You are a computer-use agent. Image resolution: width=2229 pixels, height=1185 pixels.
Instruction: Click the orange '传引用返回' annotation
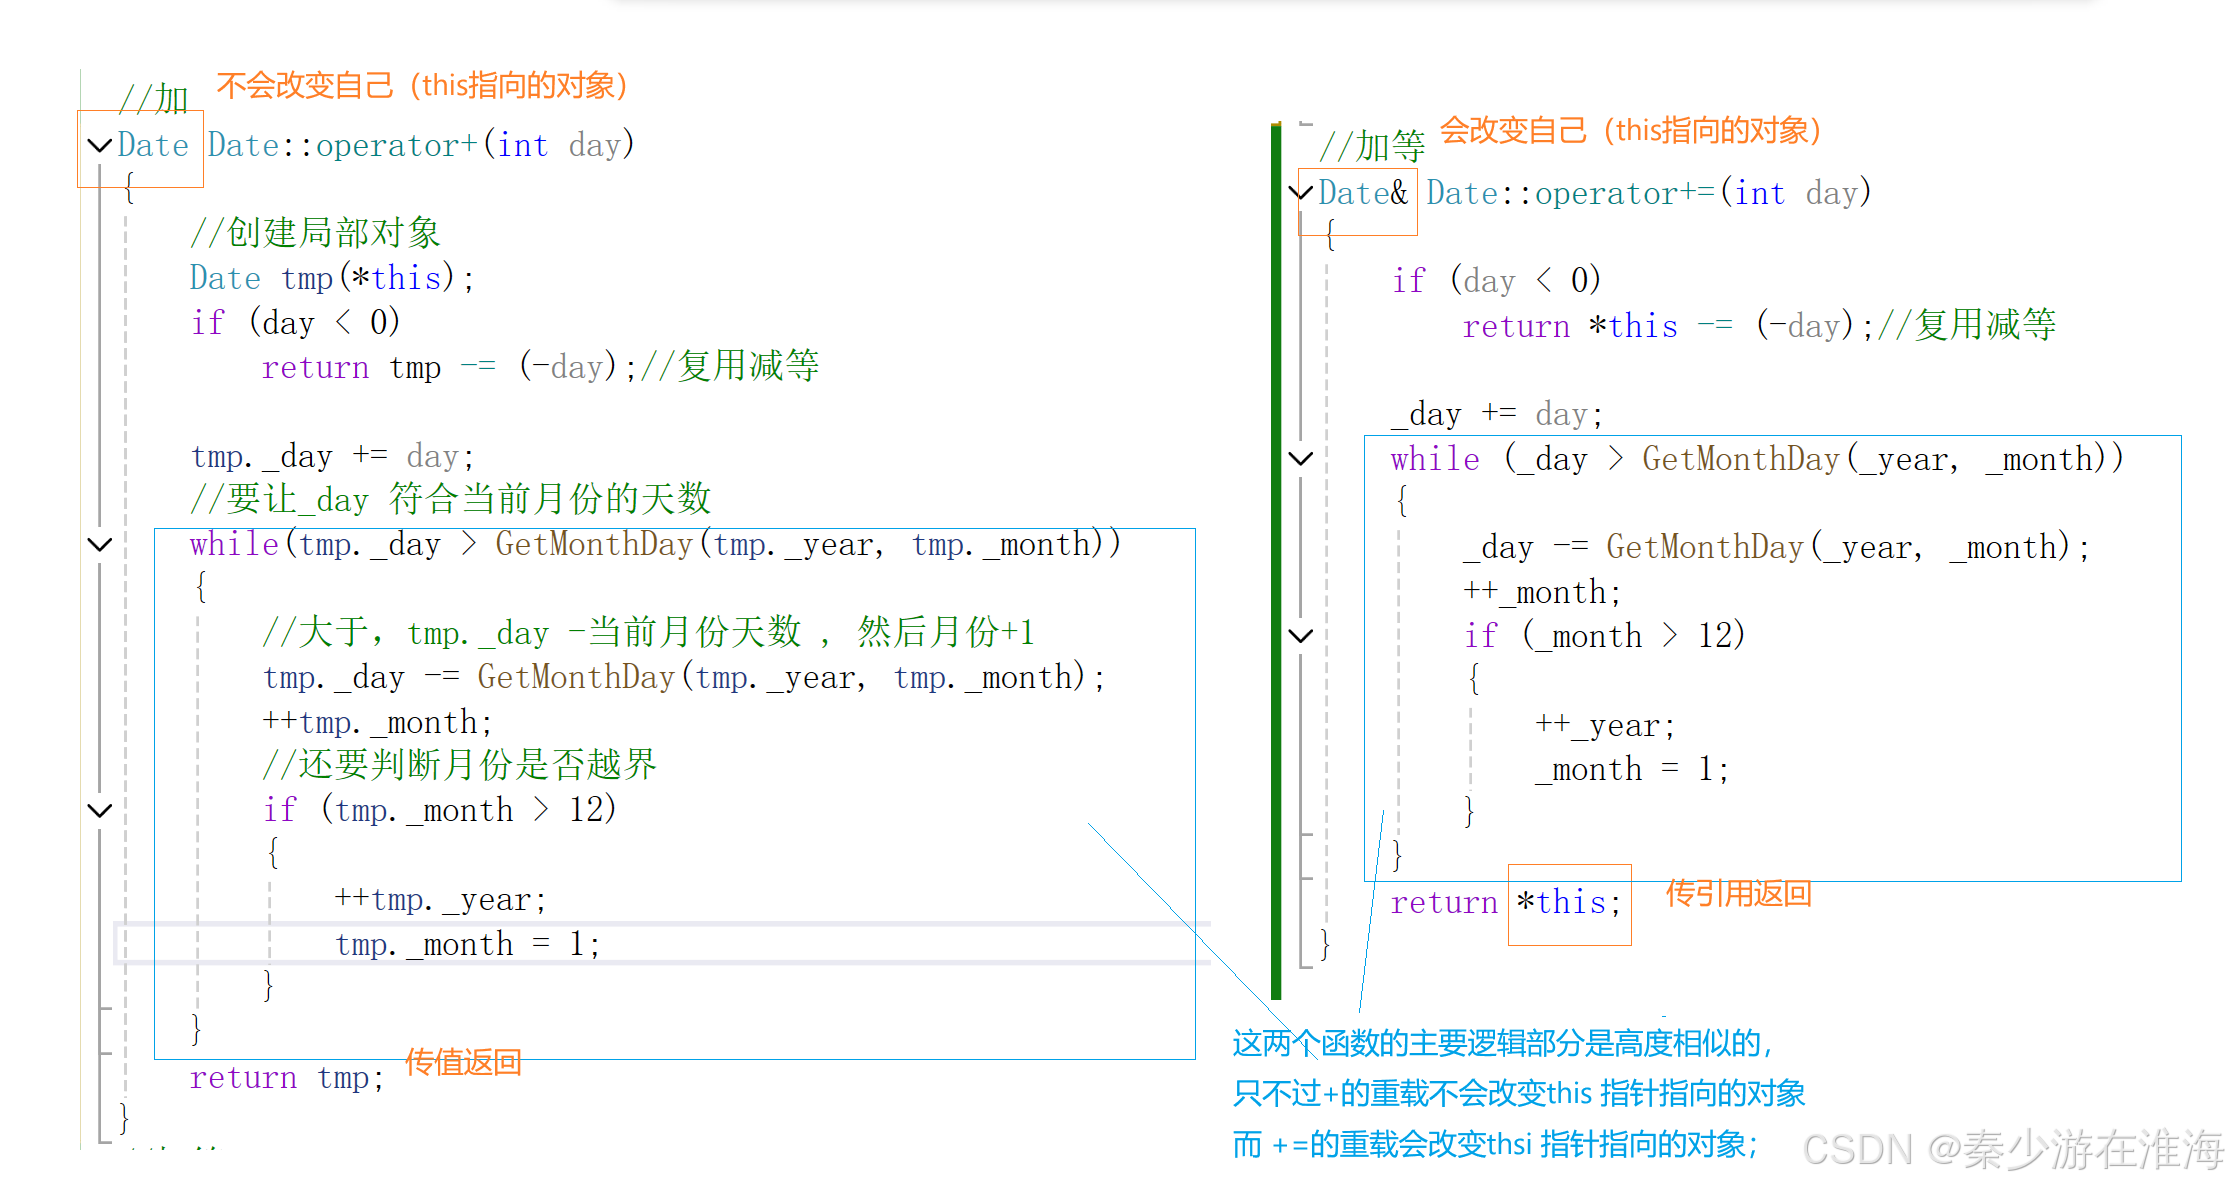1738,893
